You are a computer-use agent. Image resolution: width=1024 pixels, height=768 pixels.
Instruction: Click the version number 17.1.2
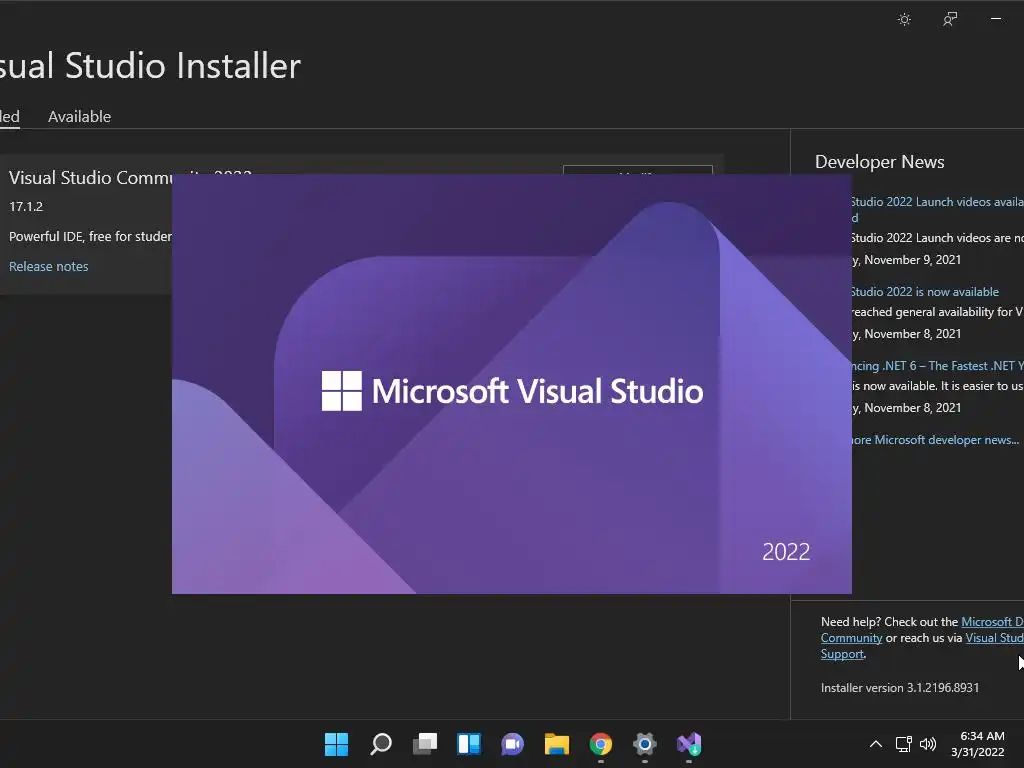point(26,206)
